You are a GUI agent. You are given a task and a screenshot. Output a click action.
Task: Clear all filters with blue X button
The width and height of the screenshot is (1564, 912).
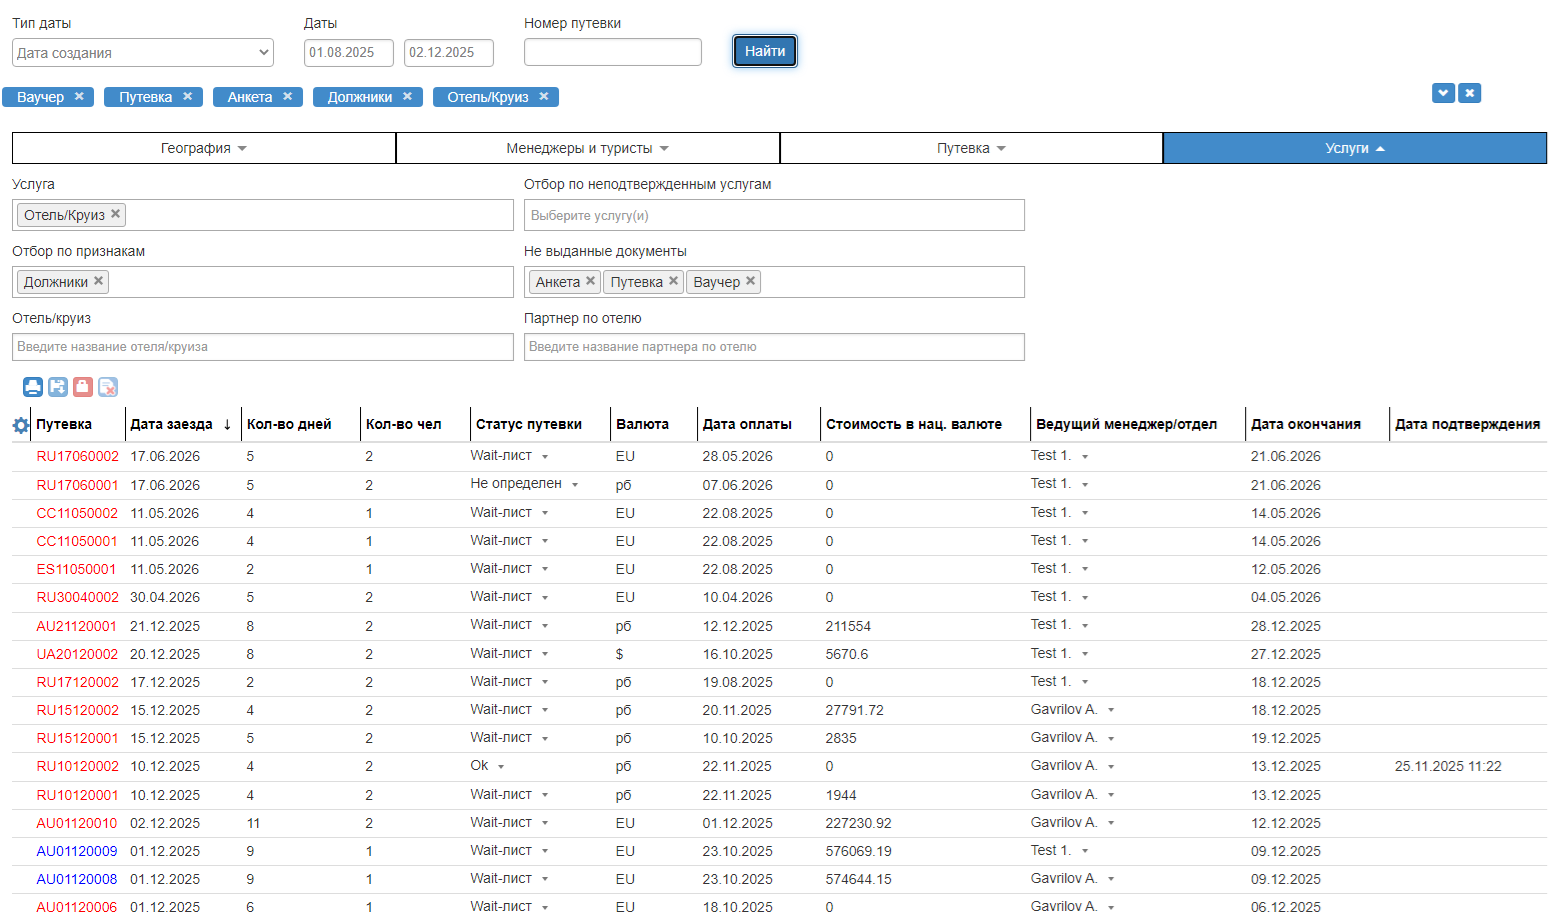click(1469, 93)
